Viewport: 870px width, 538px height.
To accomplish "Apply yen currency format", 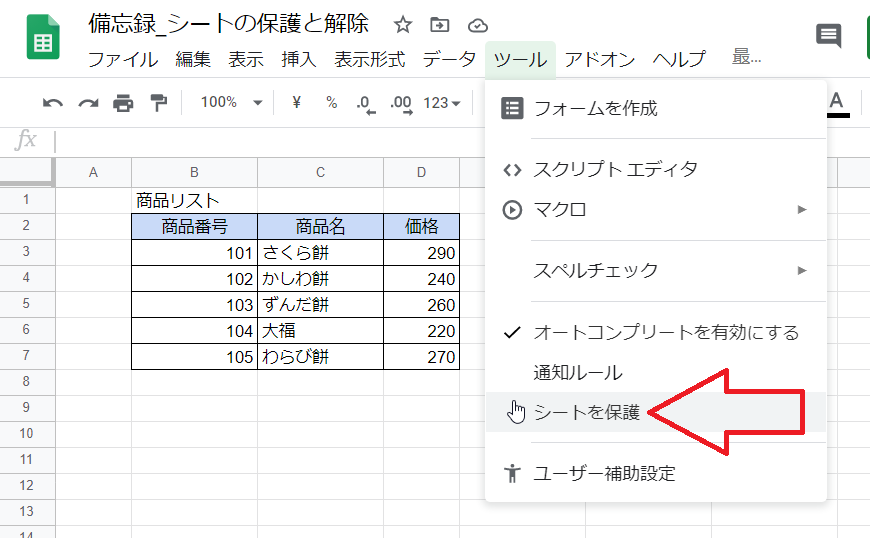I will [296, 102].
